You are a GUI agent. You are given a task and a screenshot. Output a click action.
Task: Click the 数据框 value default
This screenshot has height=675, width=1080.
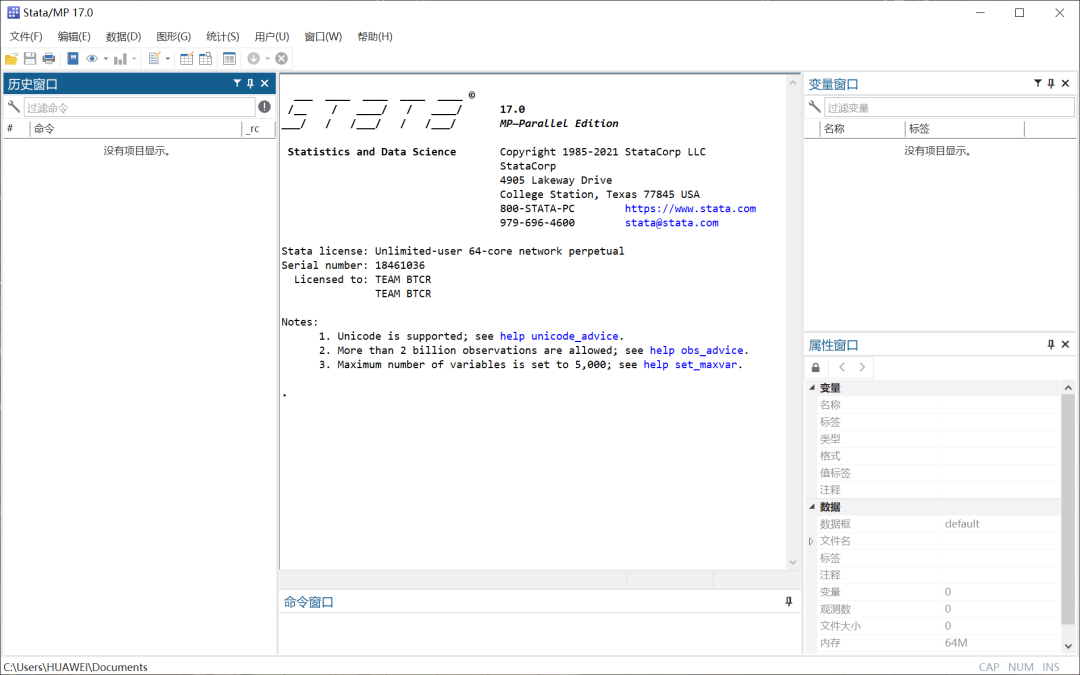click(x=962, y=524)
